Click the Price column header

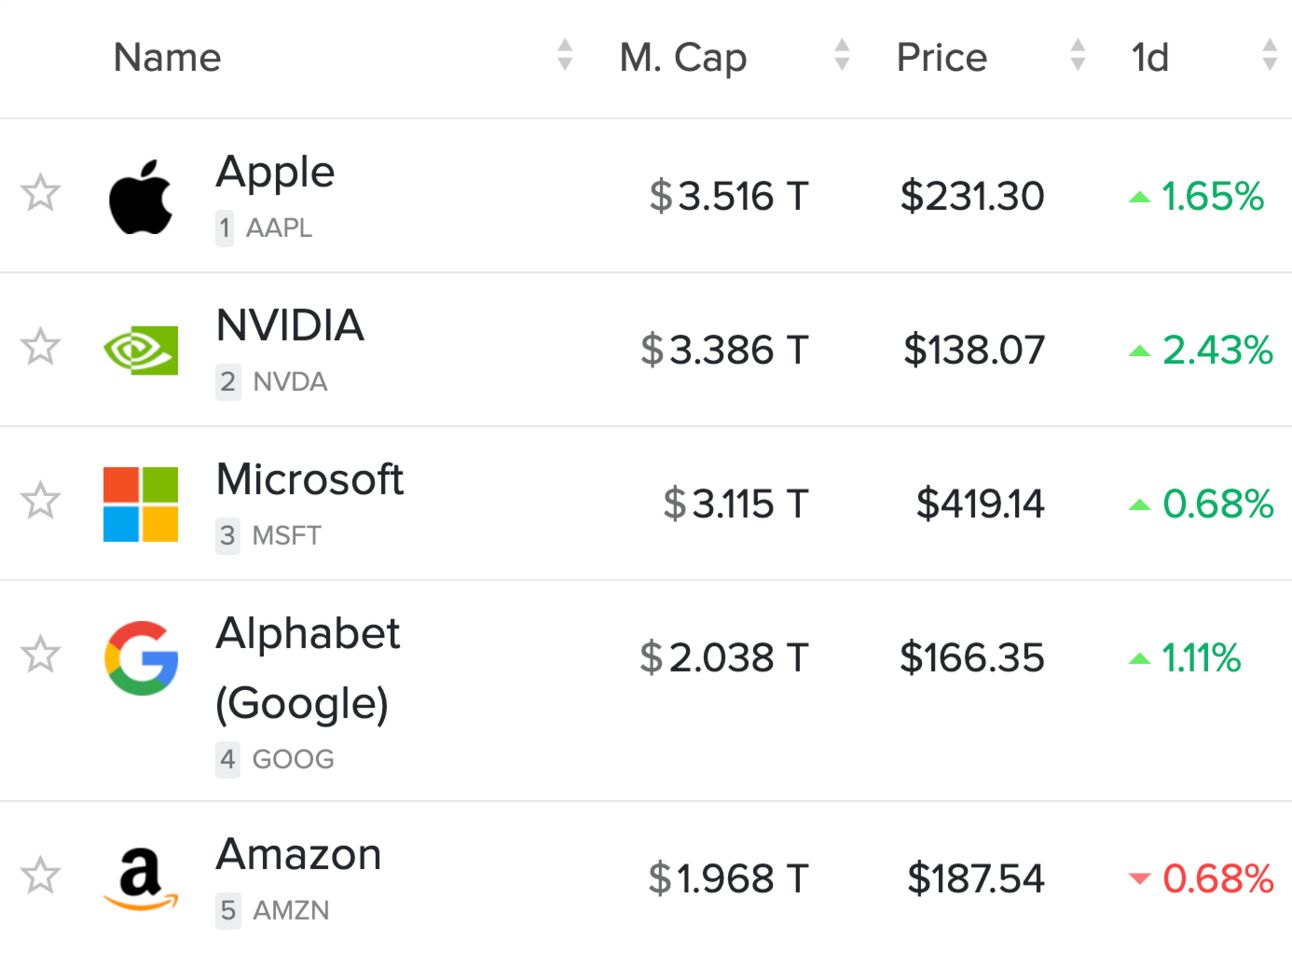[x=941, y=58]
